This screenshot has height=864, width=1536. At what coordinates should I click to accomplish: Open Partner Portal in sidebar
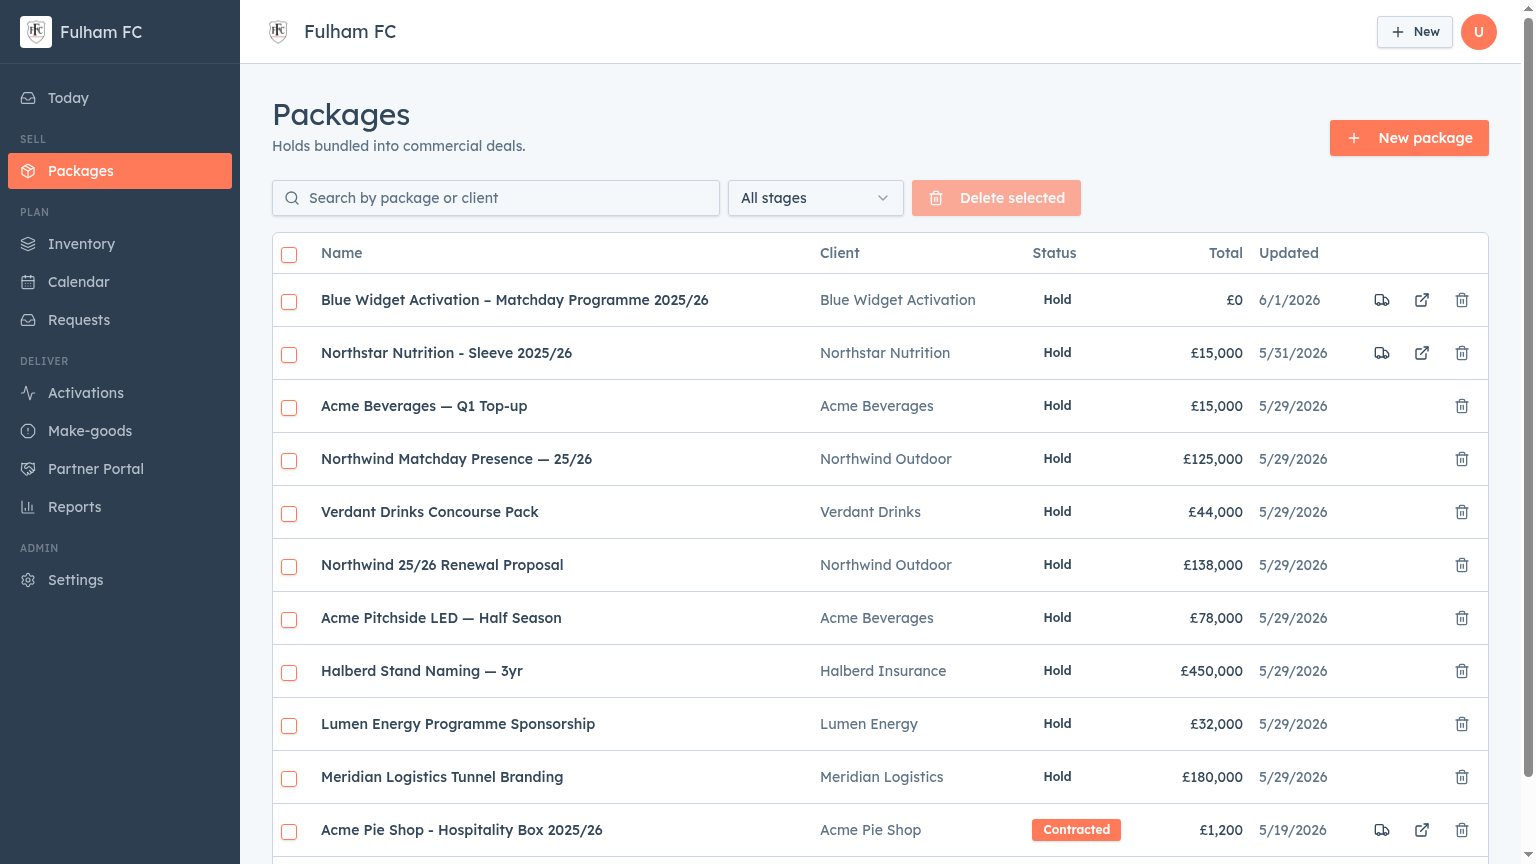point(120,469)
